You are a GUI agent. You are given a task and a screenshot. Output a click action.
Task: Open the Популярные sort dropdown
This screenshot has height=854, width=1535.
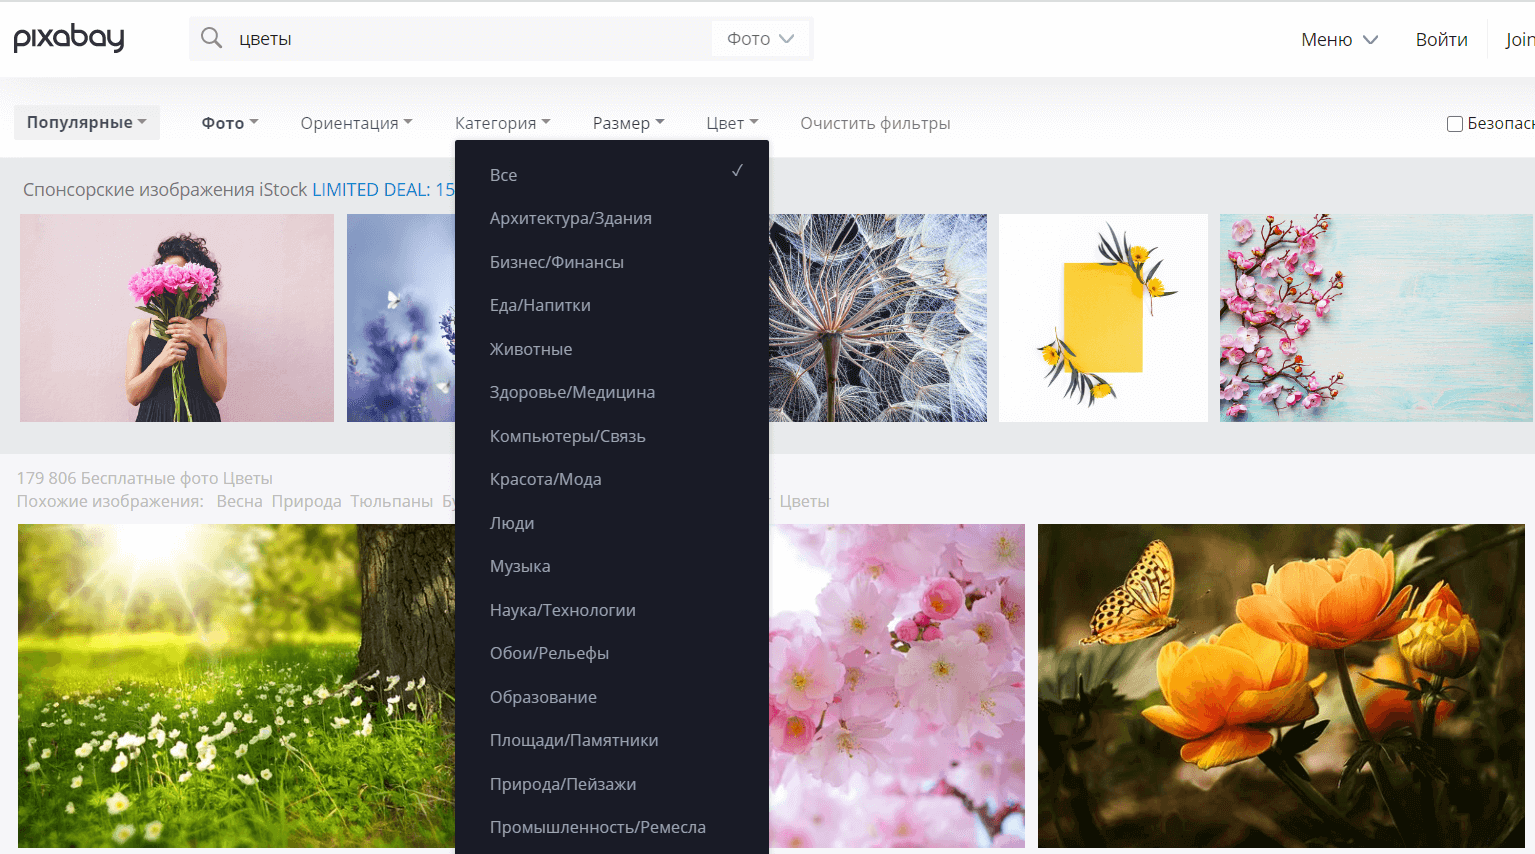click(87, 122)
